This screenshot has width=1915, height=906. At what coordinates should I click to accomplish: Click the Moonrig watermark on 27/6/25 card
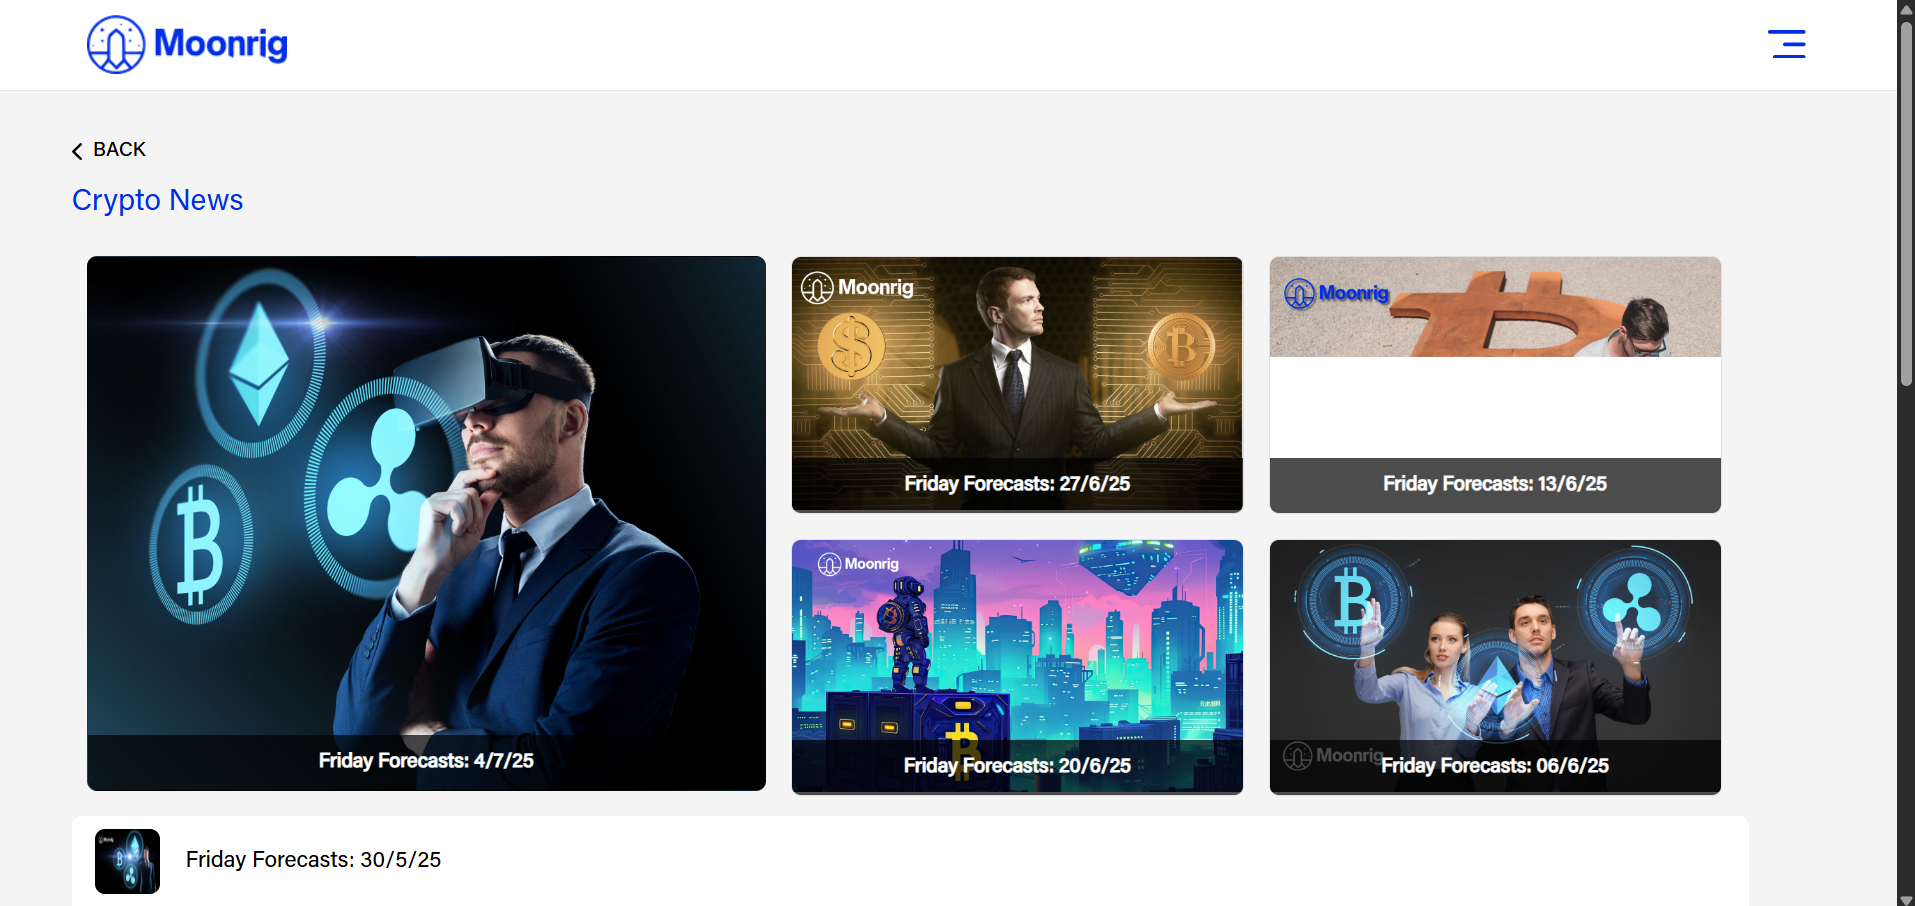858,288
